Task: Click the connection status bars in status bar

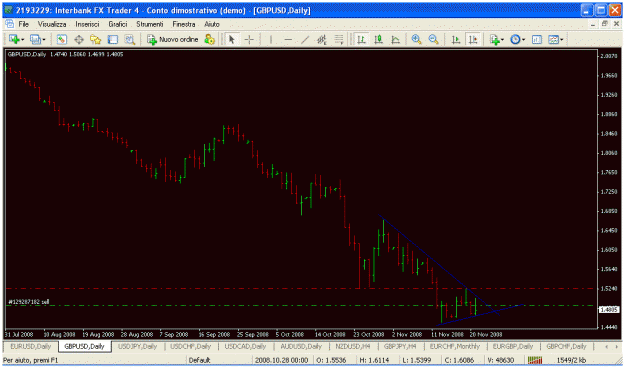Action: click(535, 360)
